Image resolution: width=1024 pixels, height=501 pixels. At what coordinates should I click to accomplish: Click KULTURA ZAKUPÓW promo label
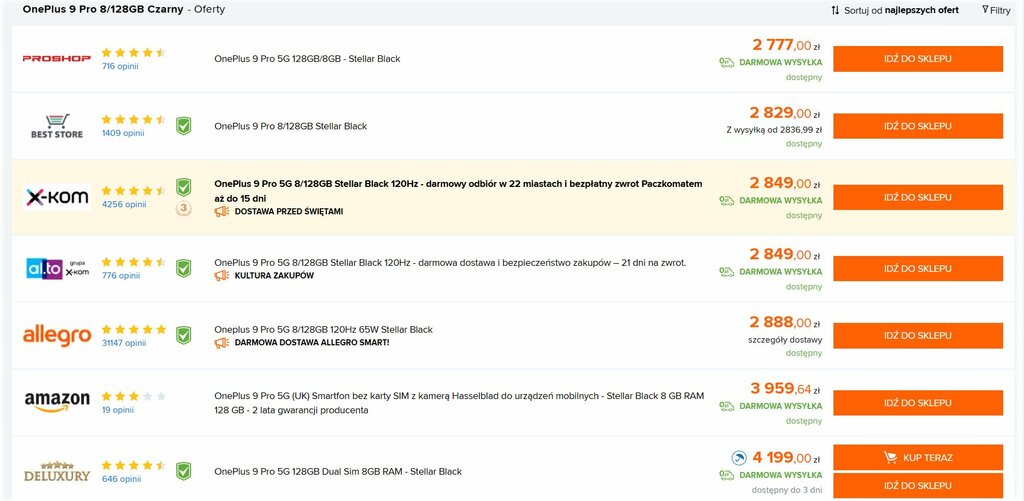274,276
